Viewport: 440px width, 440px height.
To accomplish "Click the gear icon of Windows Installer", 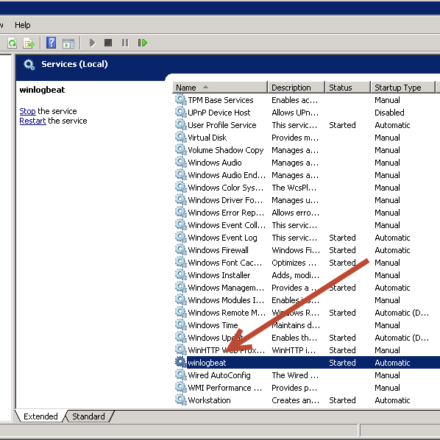I will 181,275.
